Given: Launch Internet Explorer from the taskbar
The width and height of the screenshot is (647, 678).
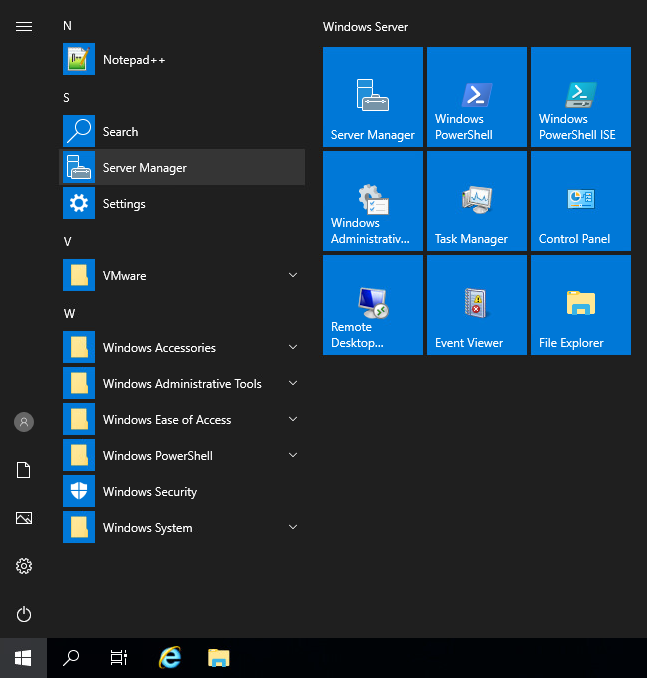Looking at the screenshot, I should tap(170, 658).
